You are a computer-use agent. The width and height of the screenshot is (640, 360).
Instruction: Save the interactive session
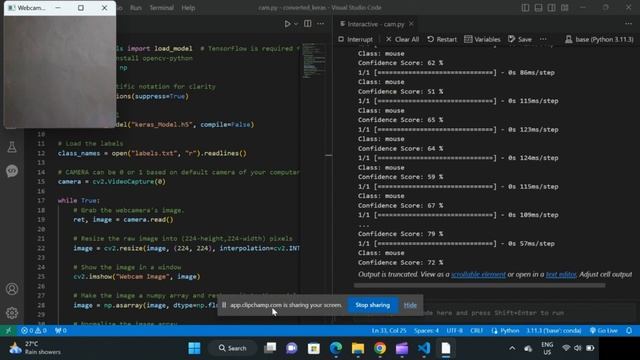tap(520, 39)
